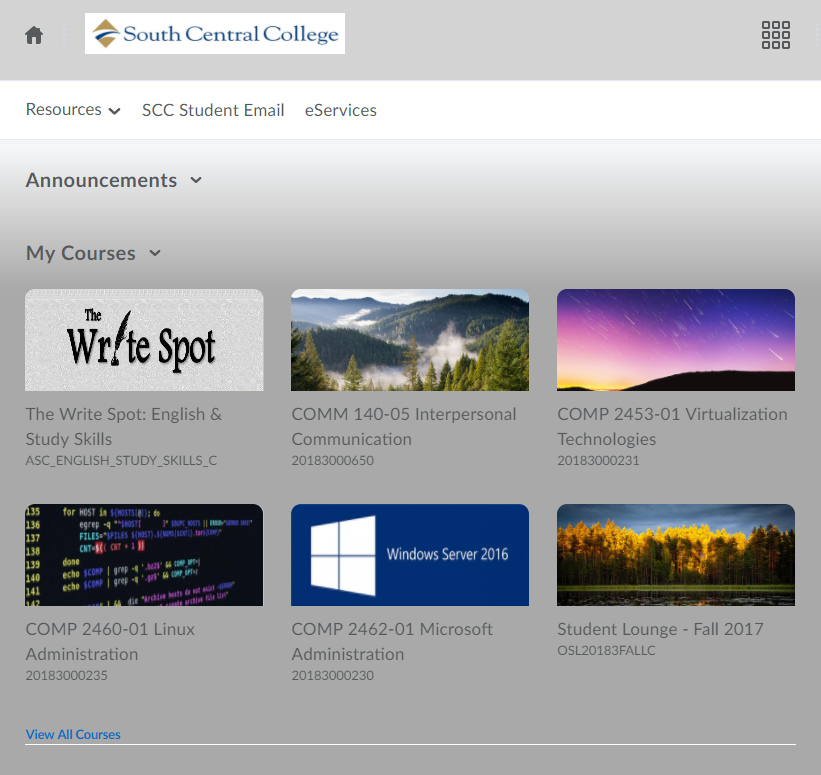821x775 pixels.
Task: Click course code 20183000230
Action: [x=332, y=676]
